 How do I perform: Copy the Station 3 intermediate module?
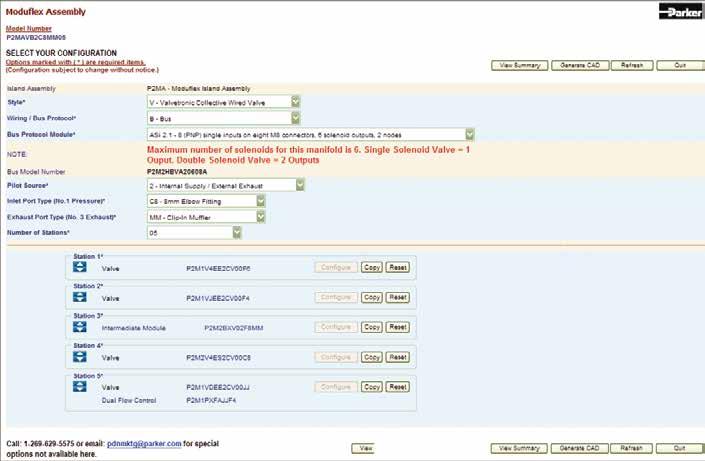click(x=372, y=327)
